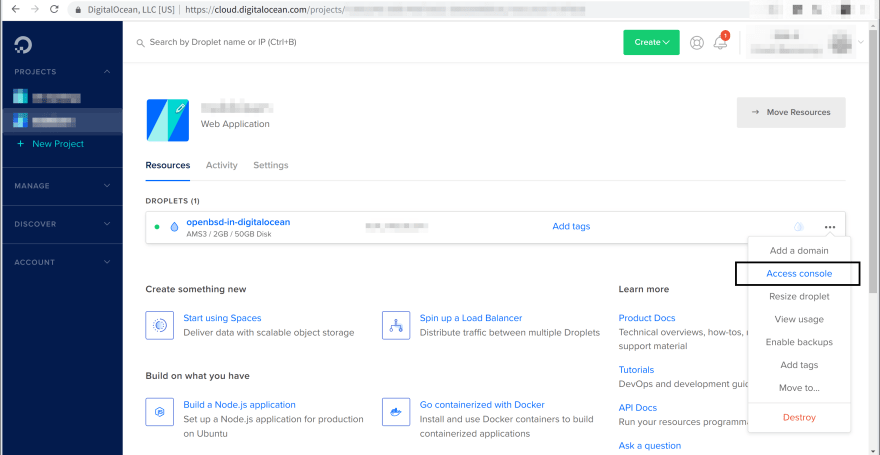This screenshot has height=455, width=880.
Task: Click Add tags link in the droplet row
Action: point(571,226)
